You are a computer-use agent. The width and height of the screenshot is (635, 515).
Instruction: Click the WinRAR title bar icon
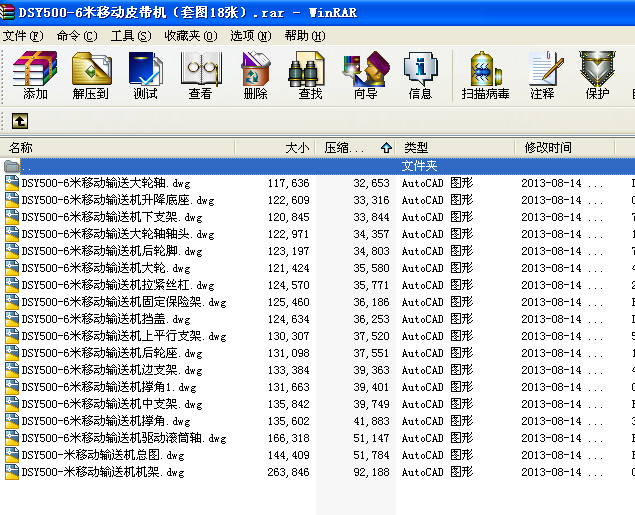tap(7, 12)
